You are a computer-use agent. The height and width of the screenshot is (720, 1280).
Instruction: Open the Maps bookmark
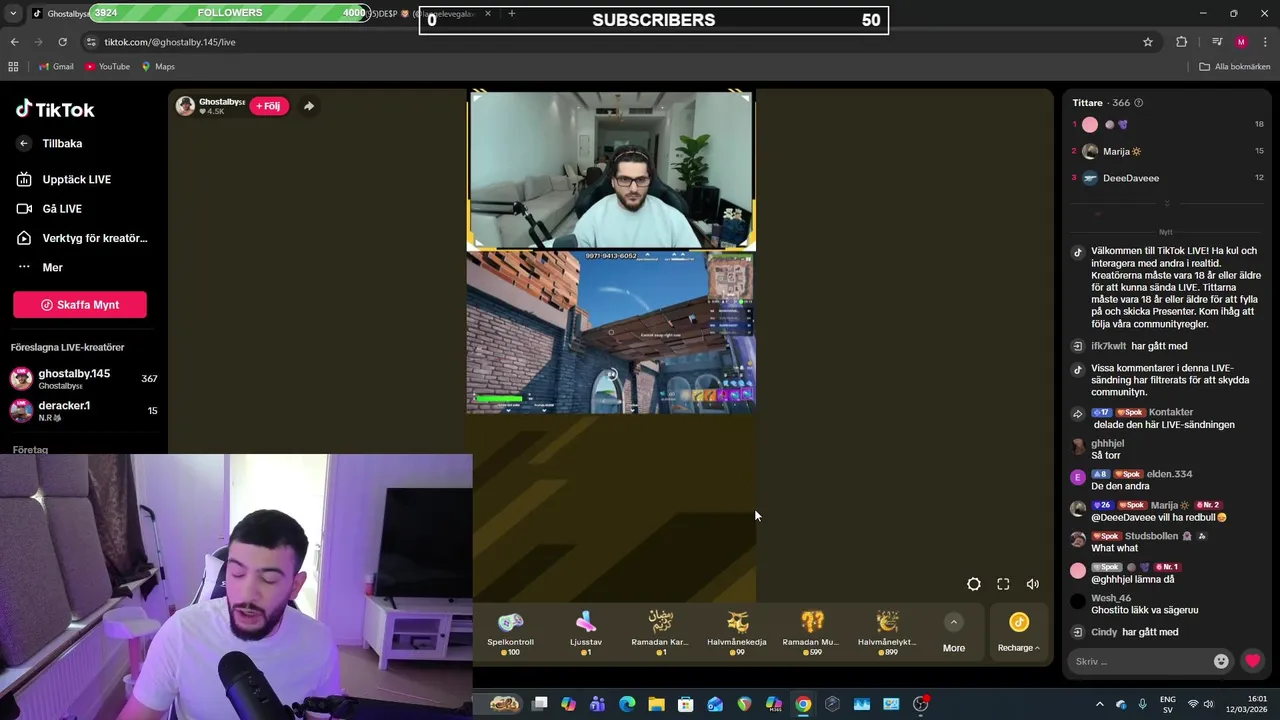[x=158, y=67]
